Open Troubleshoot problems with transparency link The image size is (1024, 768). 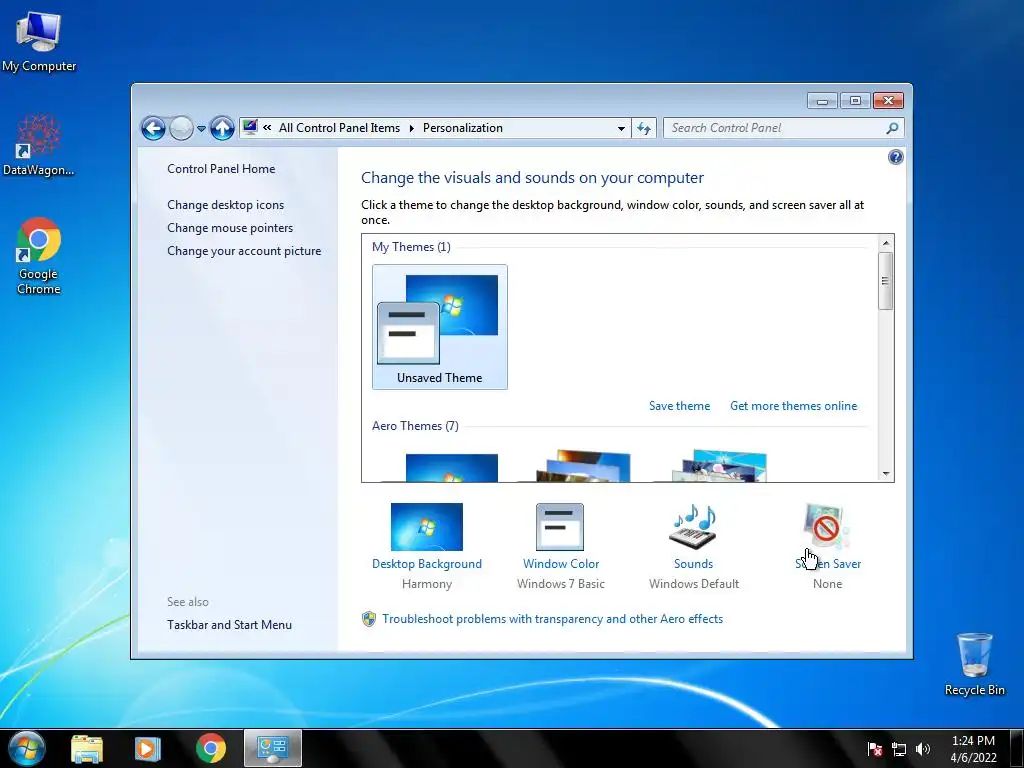coord(552,619)
